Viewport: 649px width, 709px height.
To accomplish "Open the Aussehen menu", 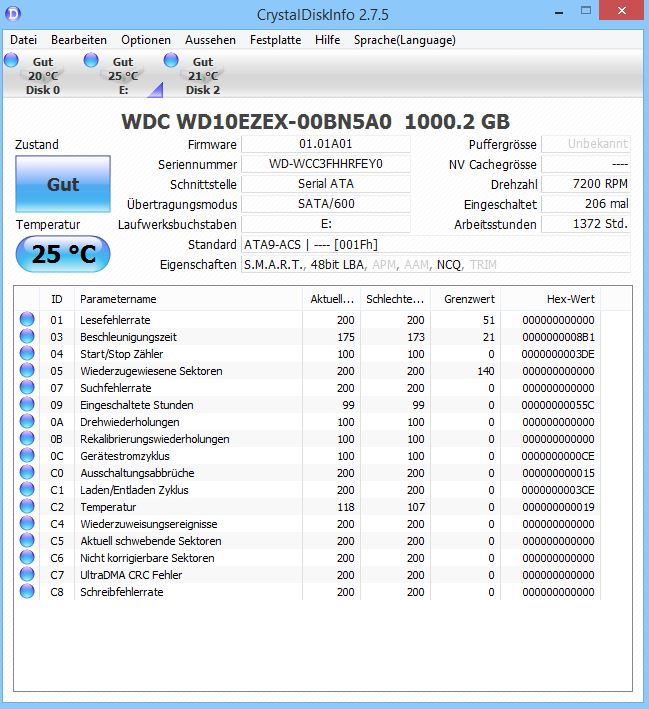I will point(210,40).
